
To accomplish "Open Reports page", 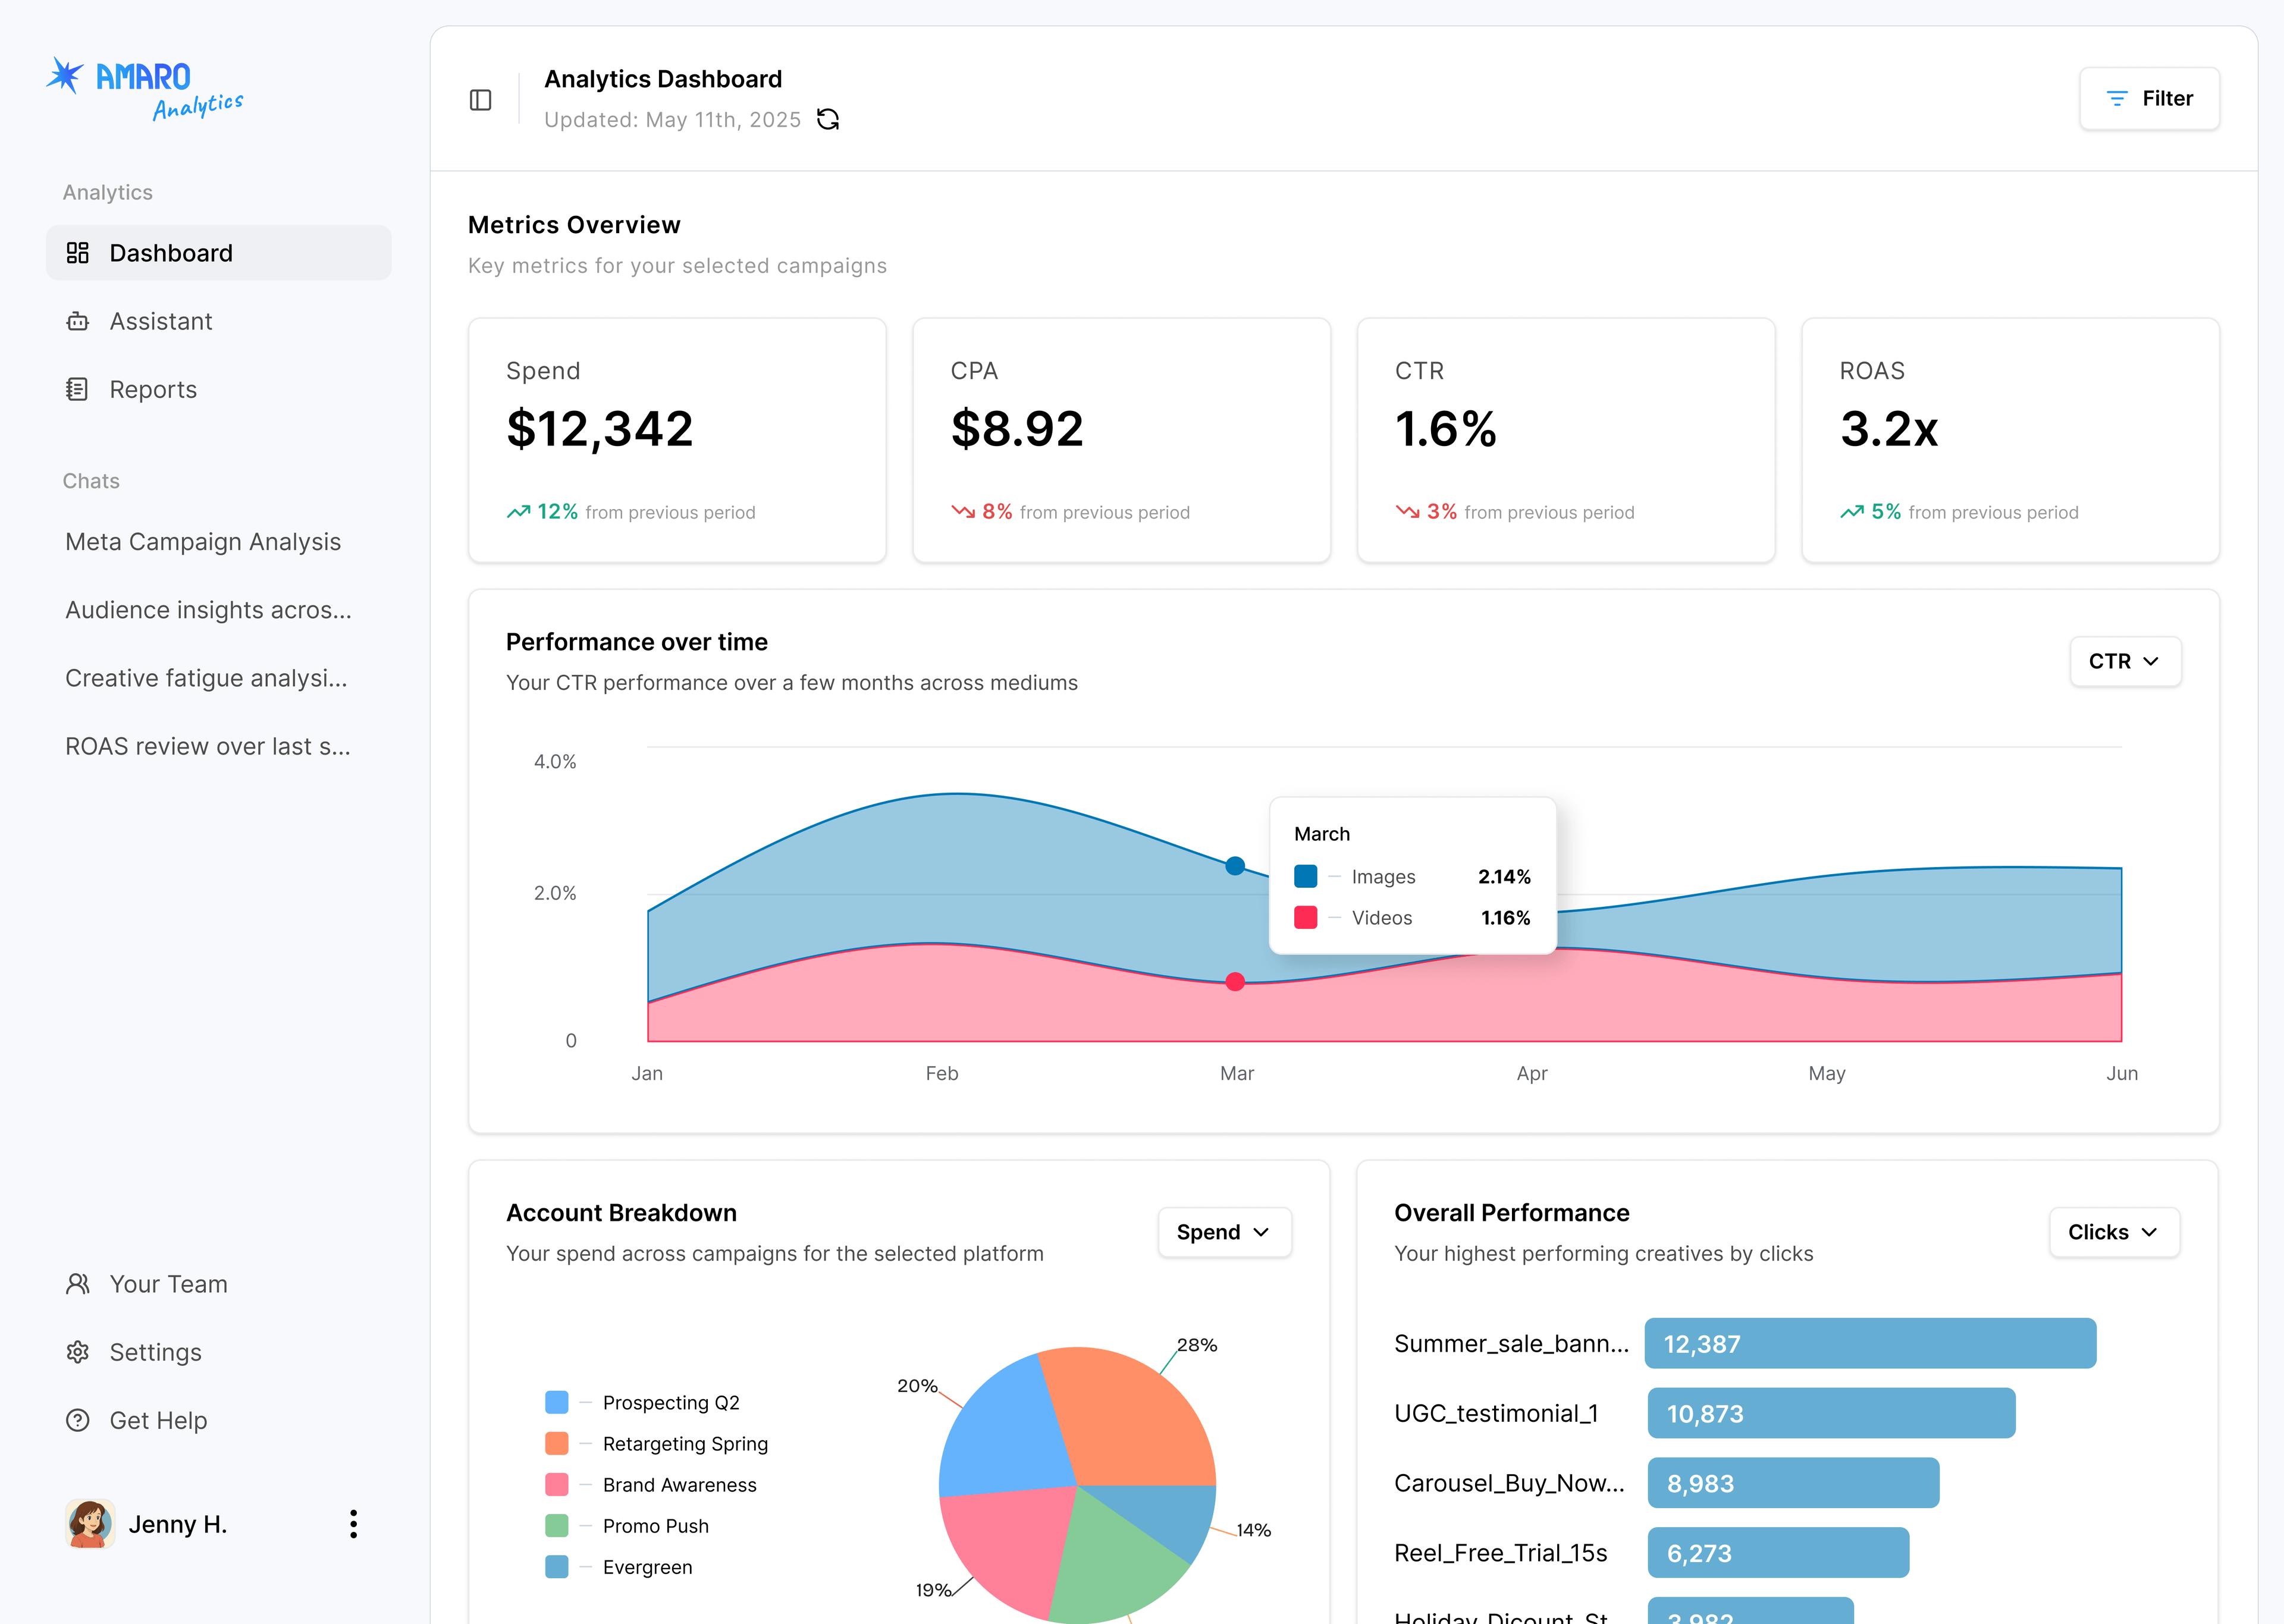I will pos(218,389).
